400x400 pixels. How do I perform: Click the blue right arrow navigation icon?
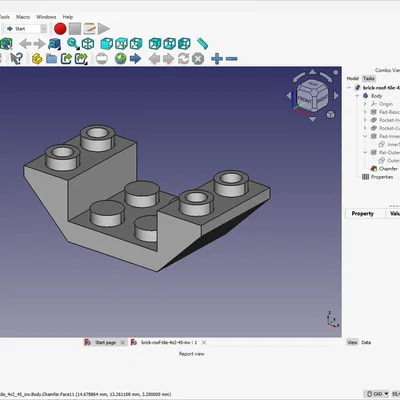(135, 59)
